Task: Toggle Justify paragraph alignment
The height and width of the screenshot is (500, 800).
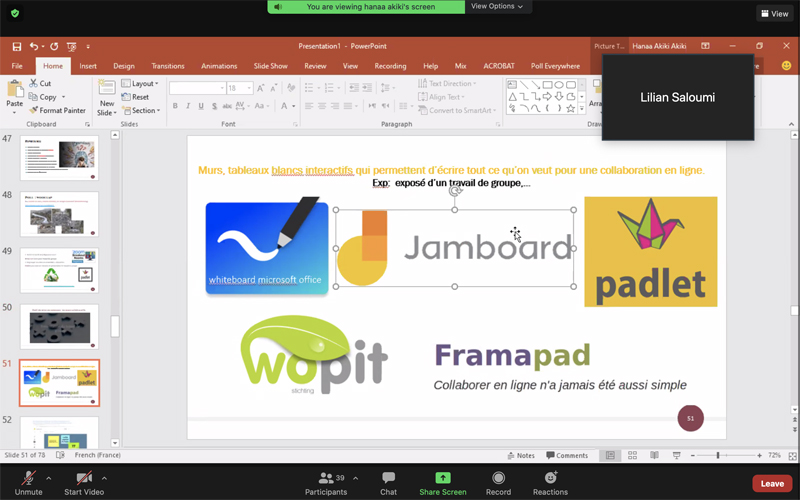Action: point(348,106)
